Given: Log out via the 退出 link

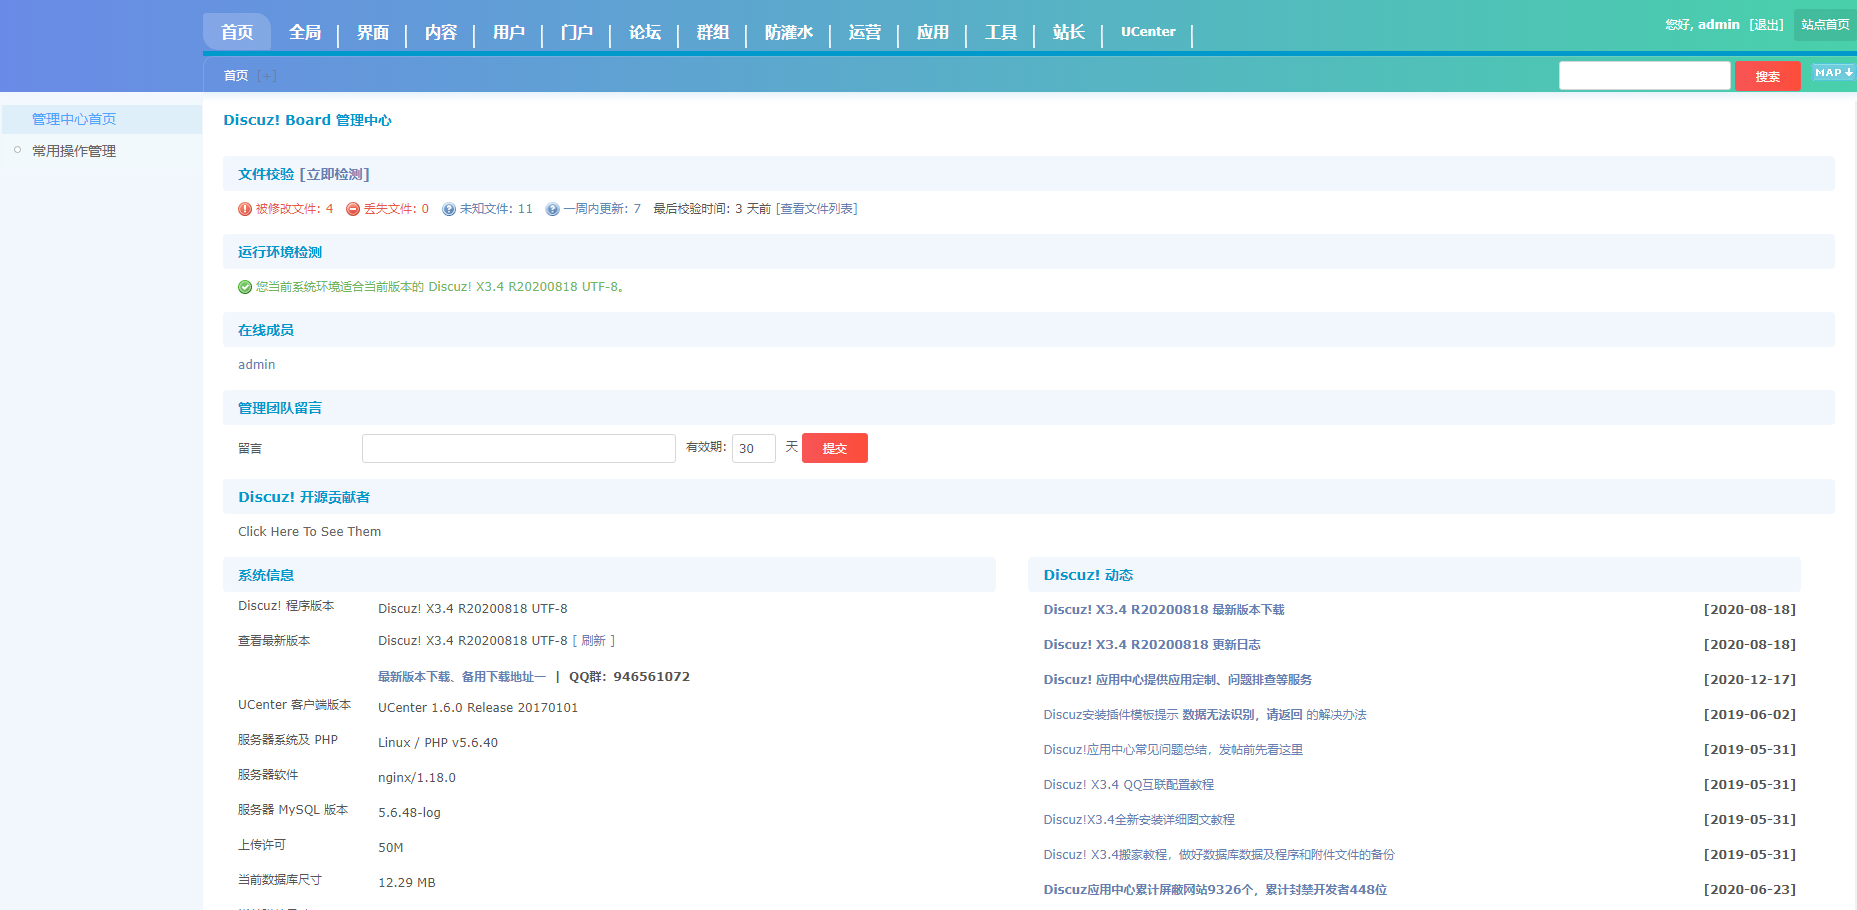Looking at the screenshot, I should point(1766,25).
